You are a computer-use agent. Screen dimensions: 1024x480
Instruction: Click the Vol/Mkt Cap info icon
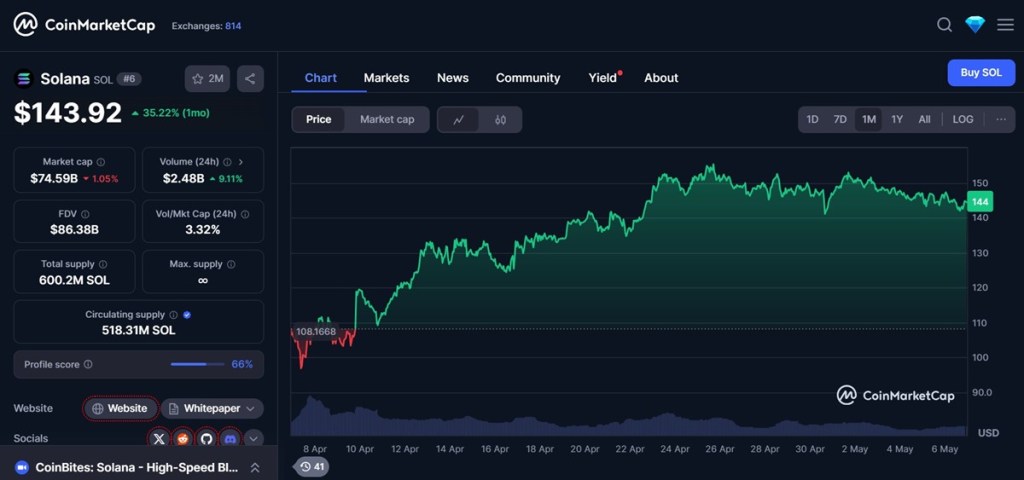pos(245,214)
